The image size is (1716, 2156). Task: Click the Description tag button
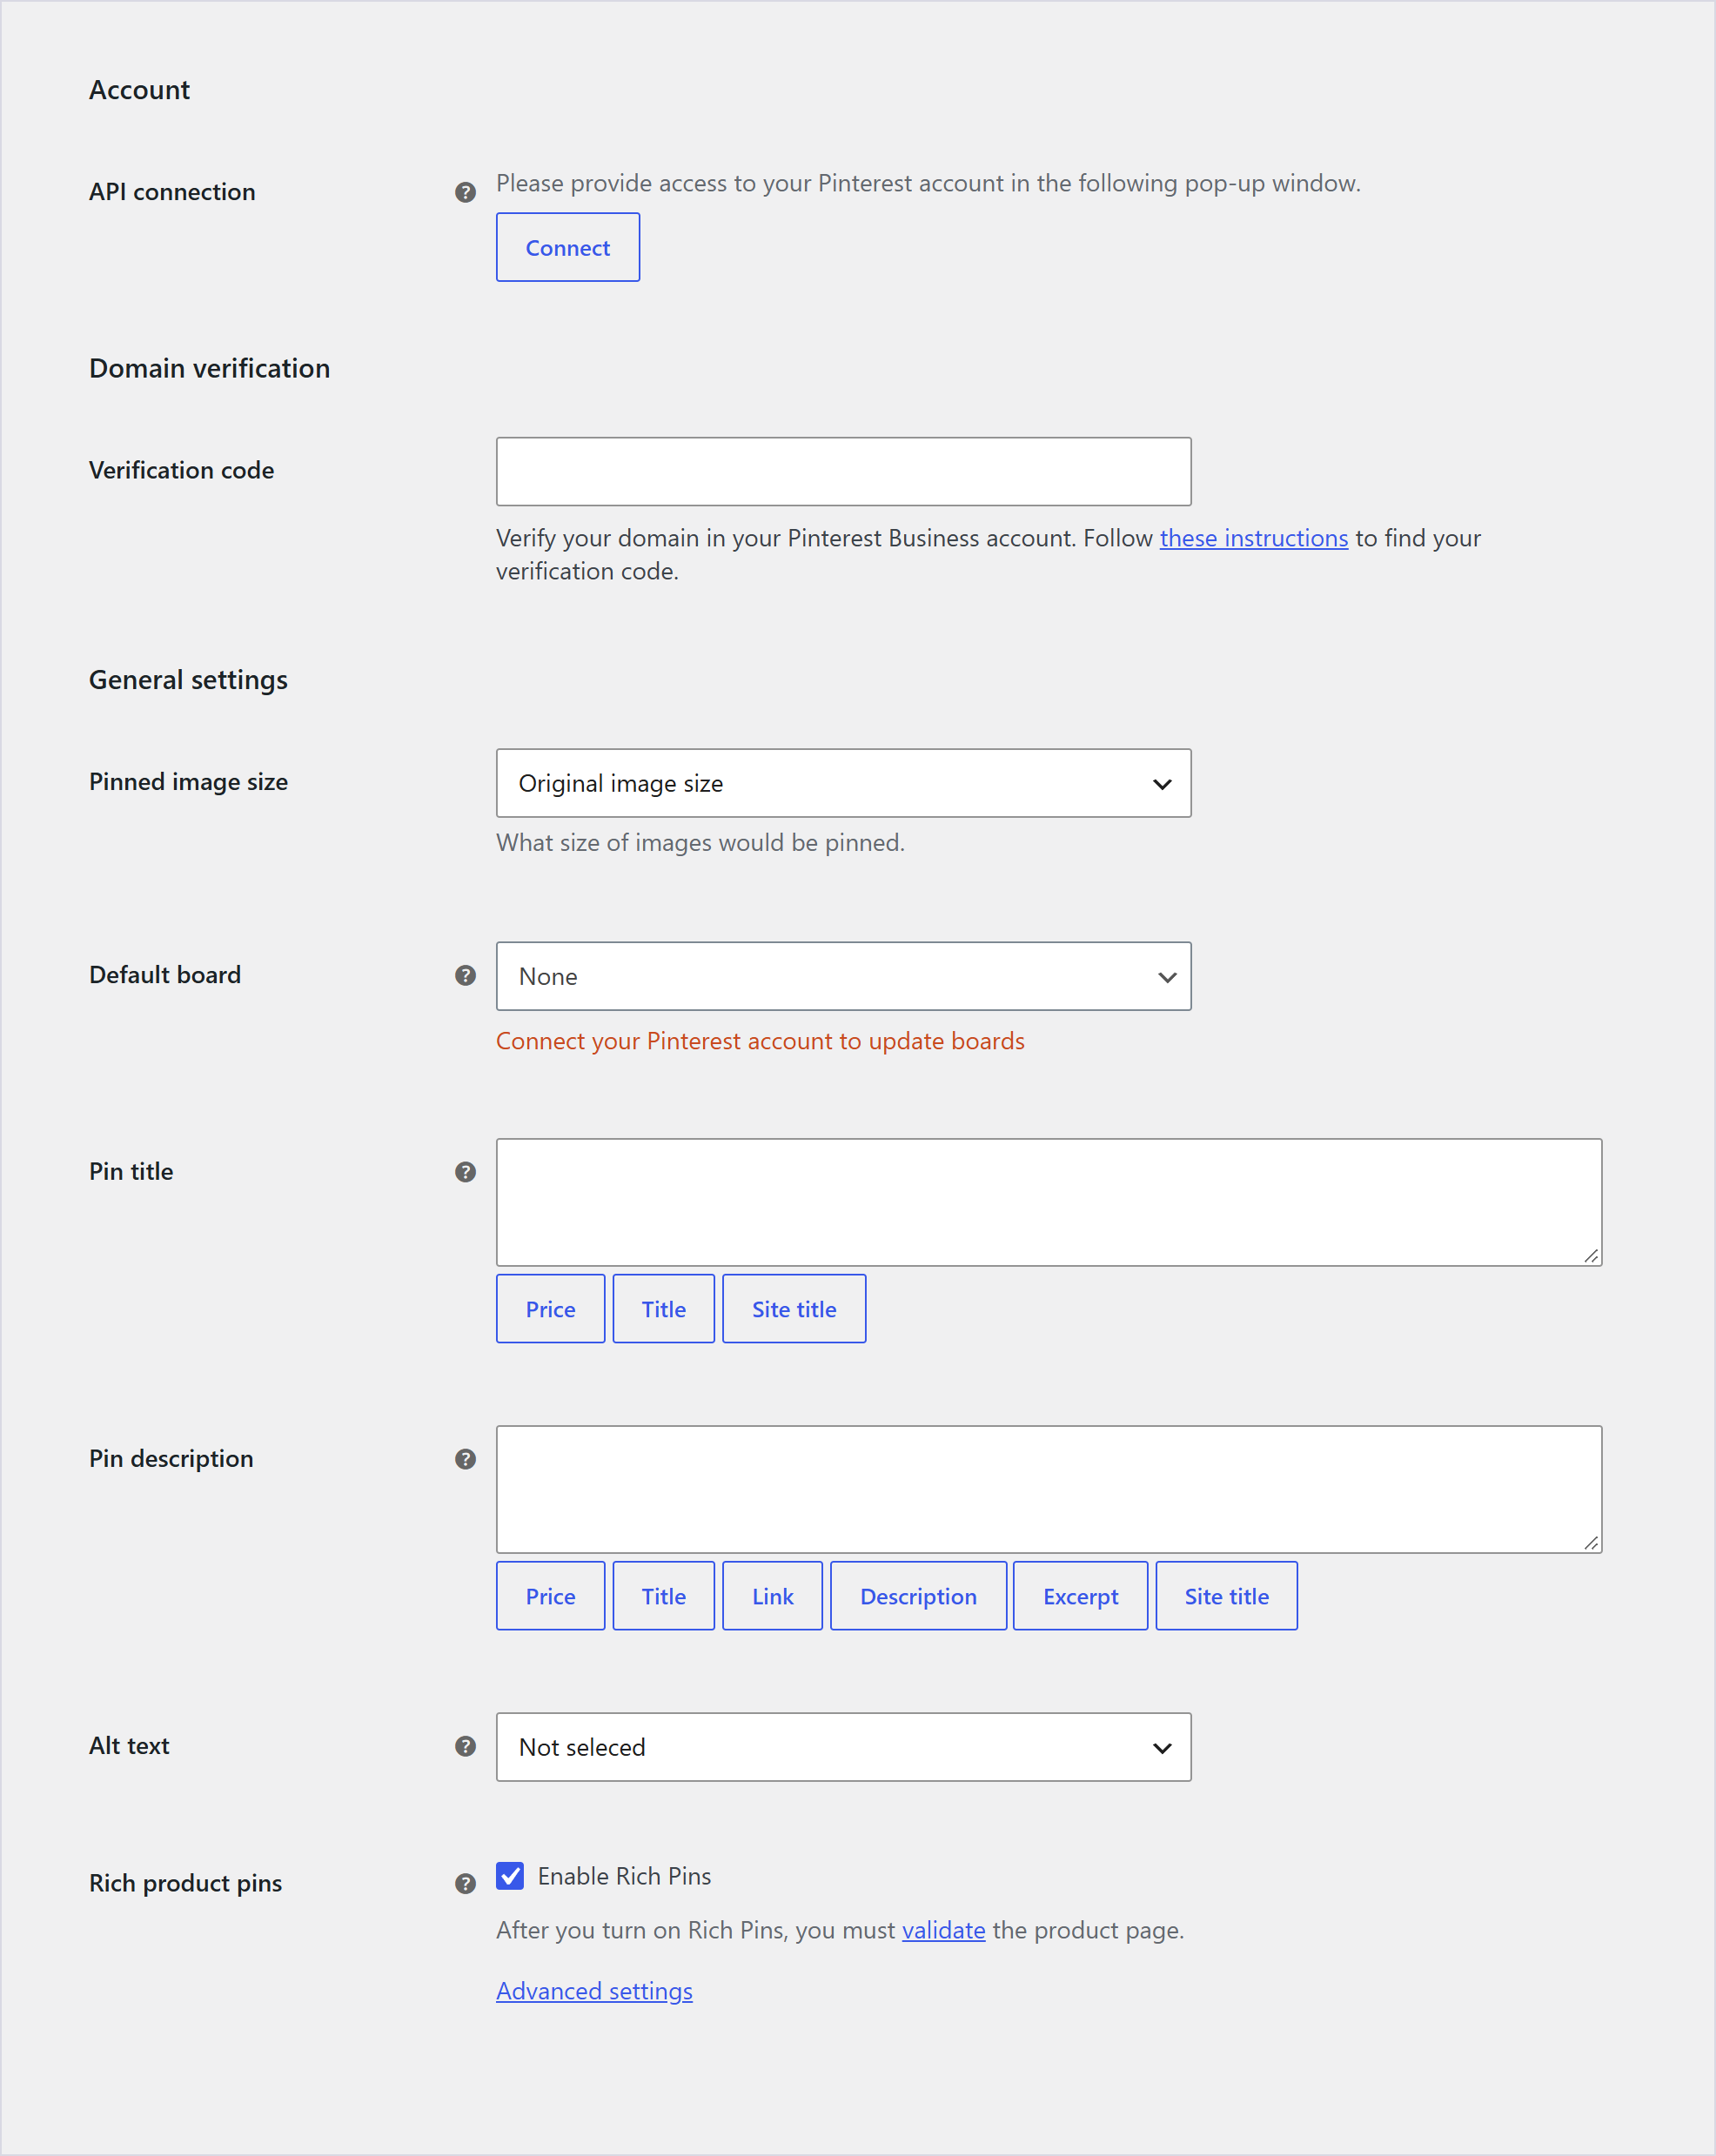pyautogui.click(x=918, y=1596)
